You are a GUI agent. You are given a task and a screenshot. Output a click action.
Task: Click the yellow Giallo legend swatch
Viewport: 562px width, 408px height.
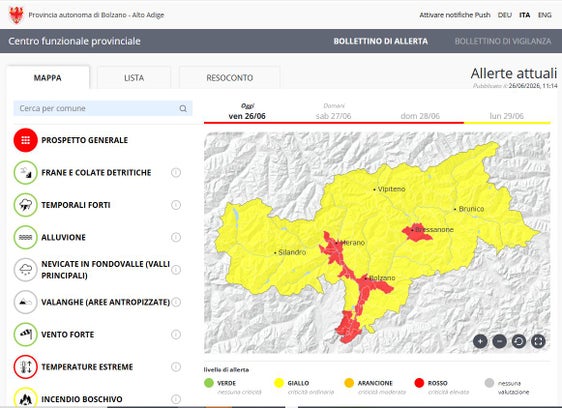click(x=279, y=383)
